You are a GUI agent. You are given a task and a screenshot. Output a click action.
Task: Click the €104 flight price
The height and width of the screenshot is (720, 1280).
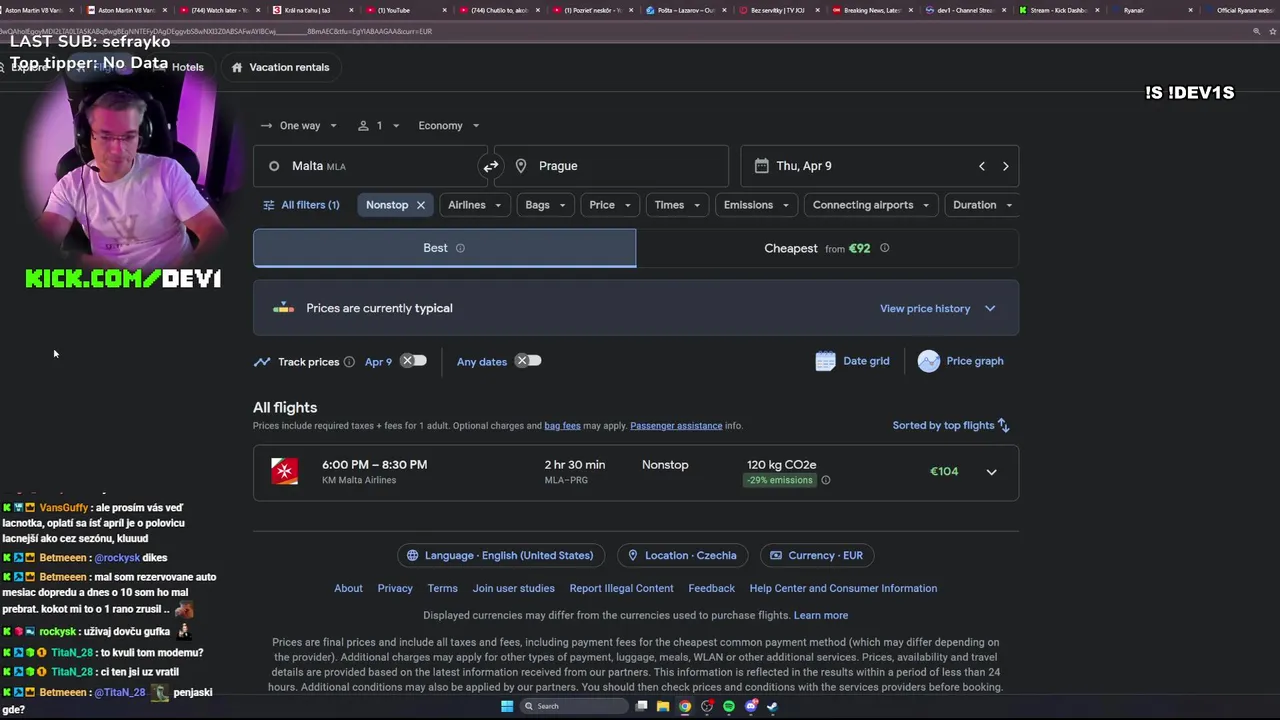pos(944,472)
